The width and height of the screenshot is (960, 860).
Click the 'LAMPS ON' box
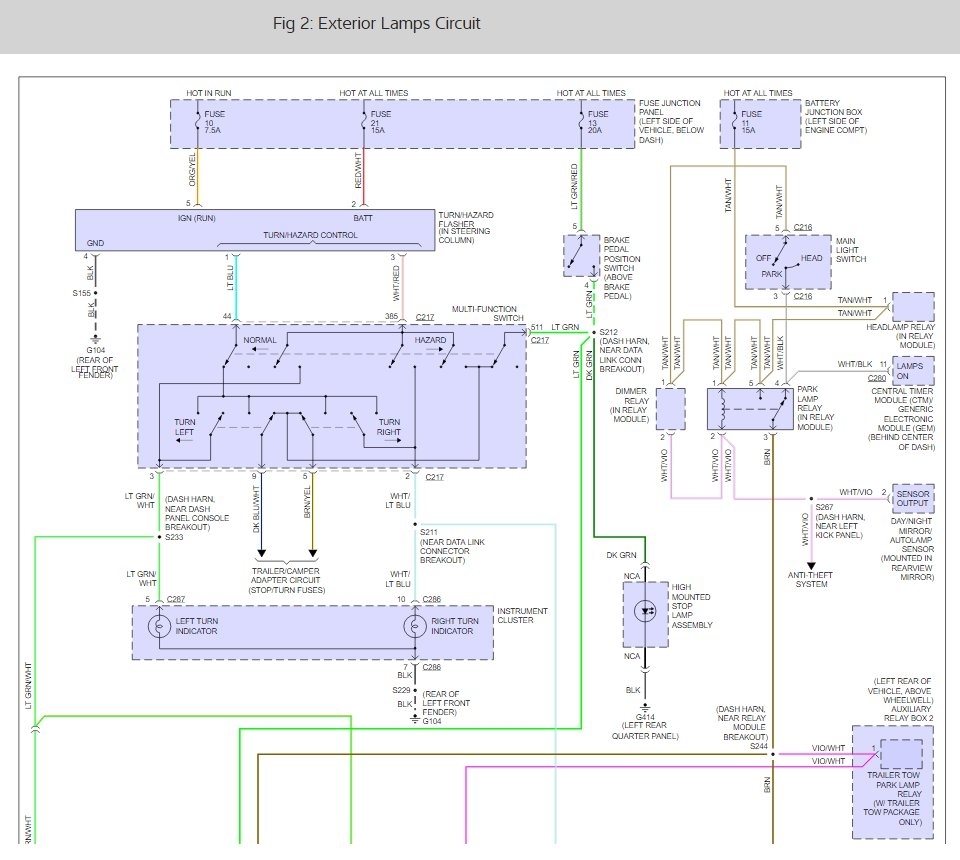913,370
